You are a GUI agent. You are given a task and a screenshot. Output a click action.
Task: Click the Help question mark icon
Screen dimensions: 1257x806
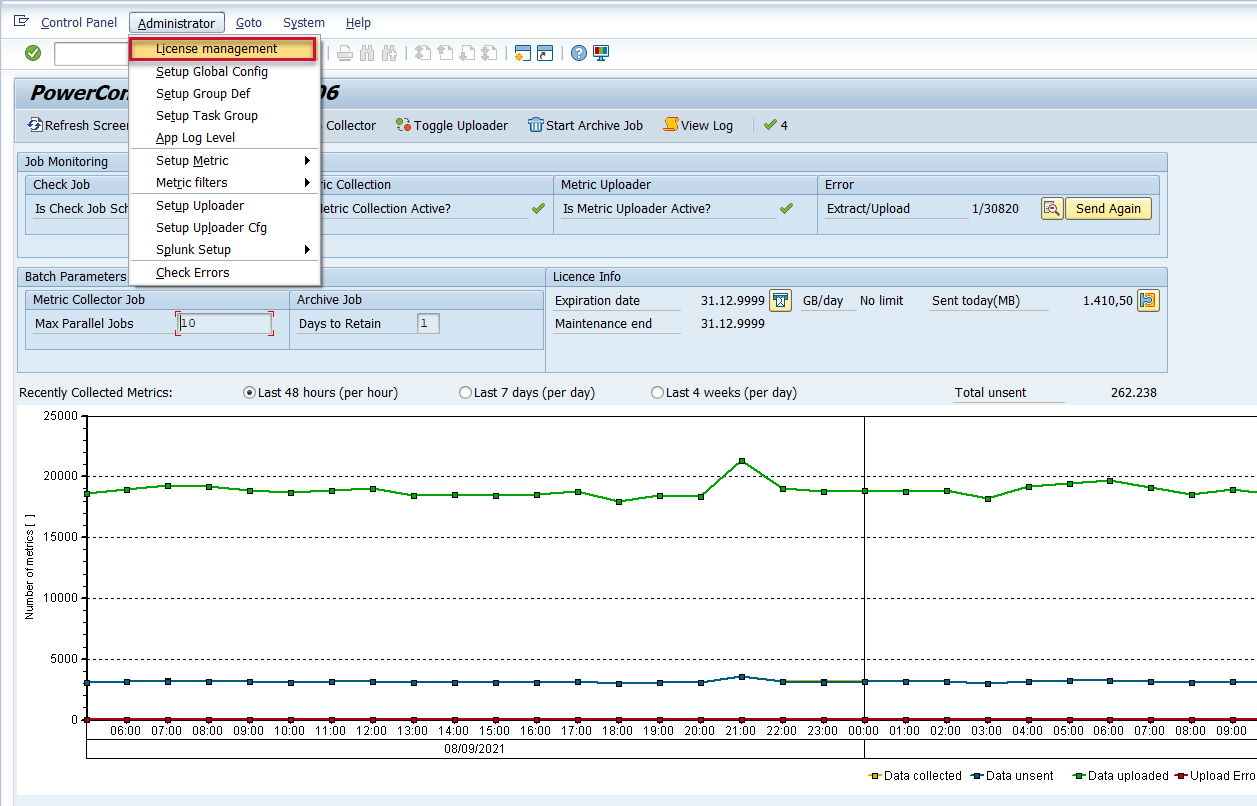pyautogui.click(x=578, y=53)
